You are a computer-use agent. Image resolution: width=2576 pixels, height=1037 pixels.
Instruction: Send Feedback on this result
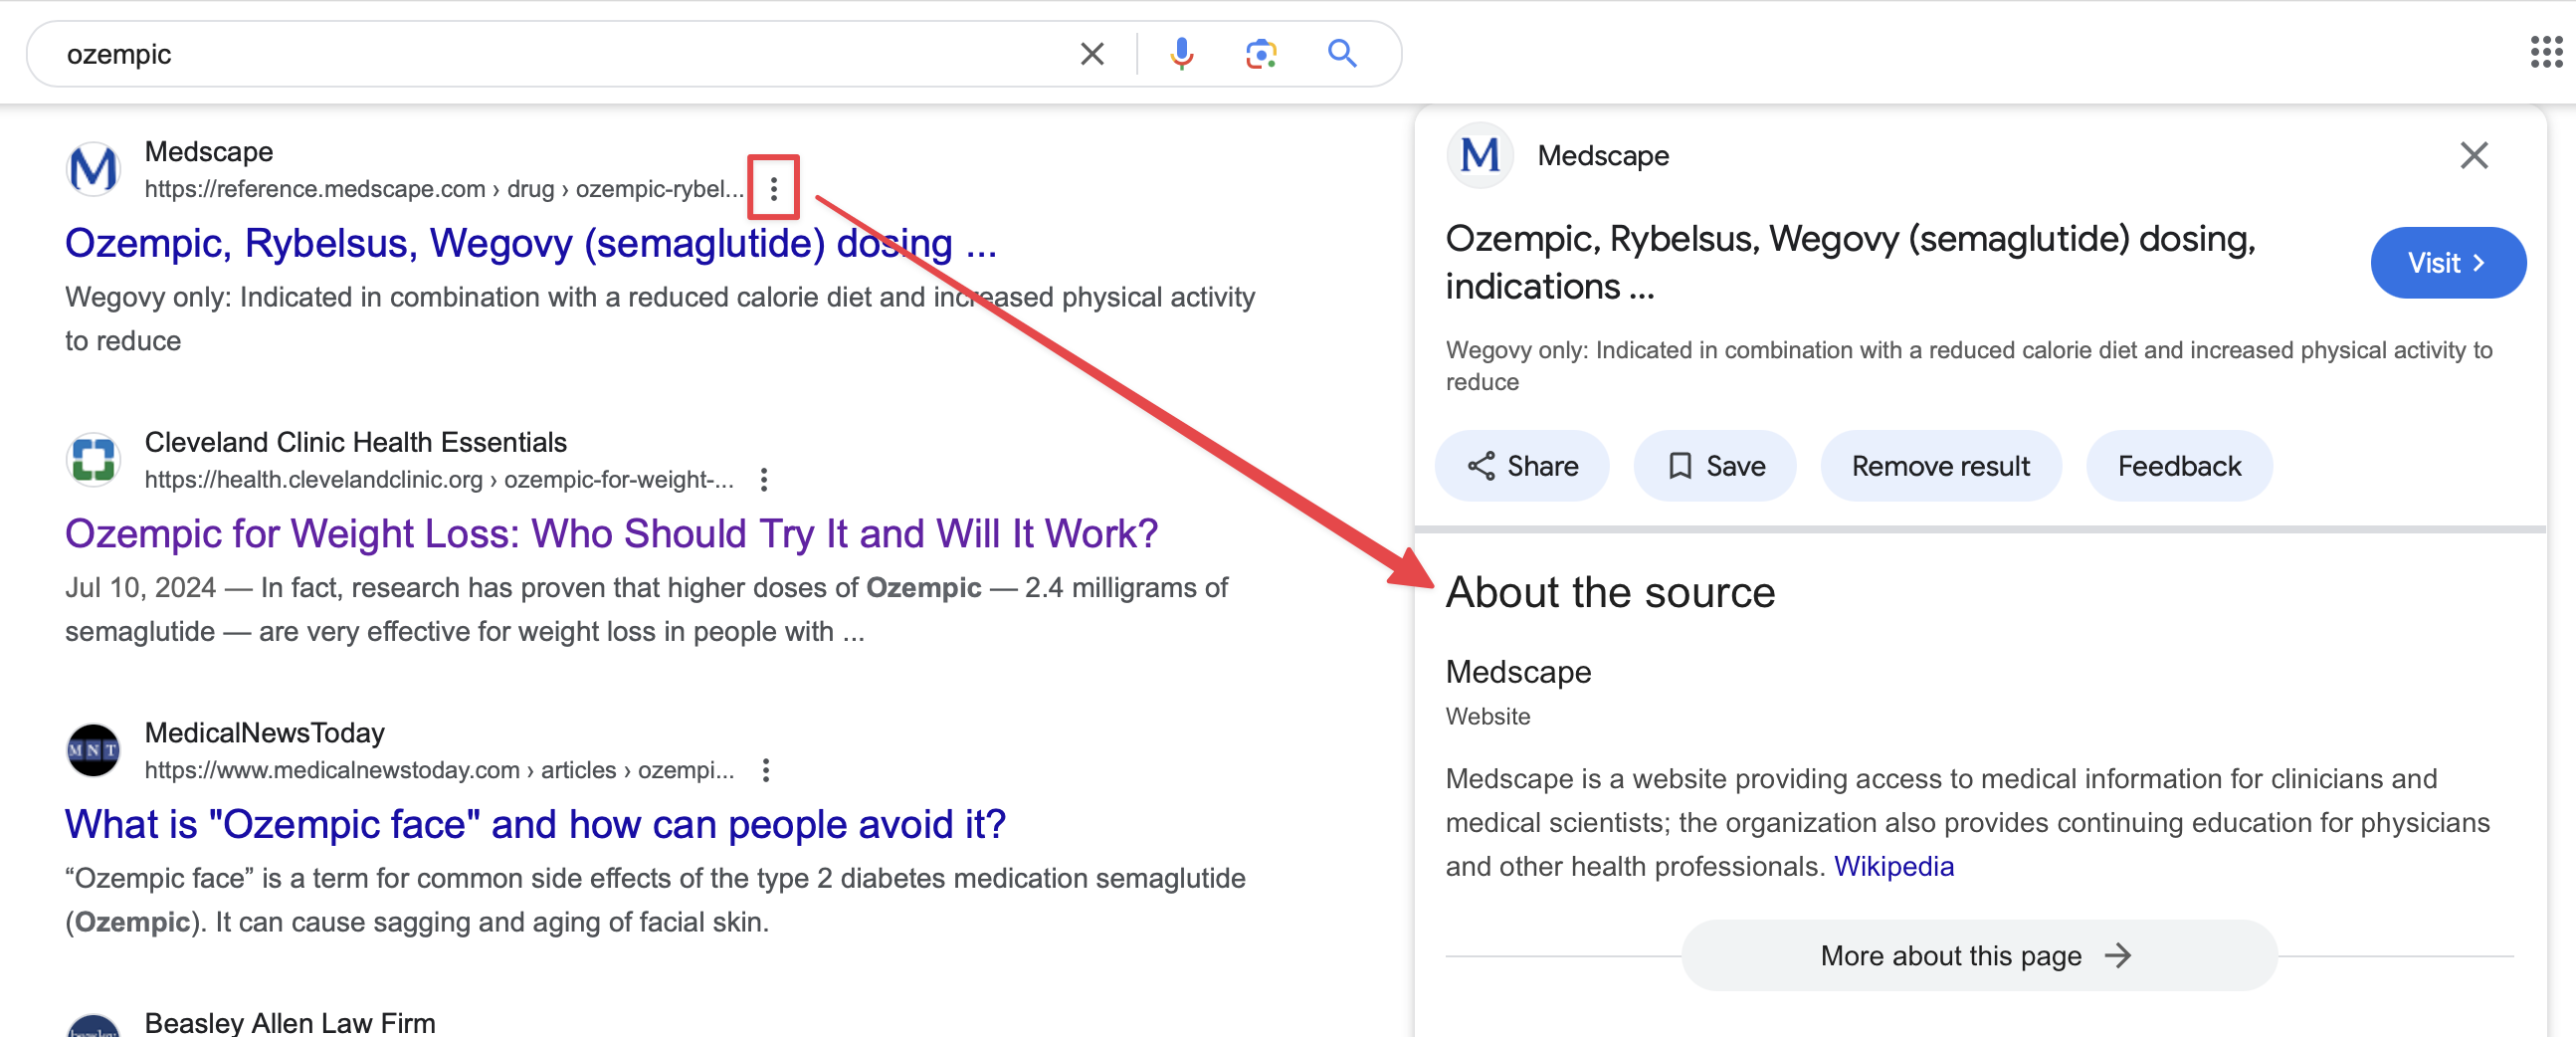(x=2179, y=466)
